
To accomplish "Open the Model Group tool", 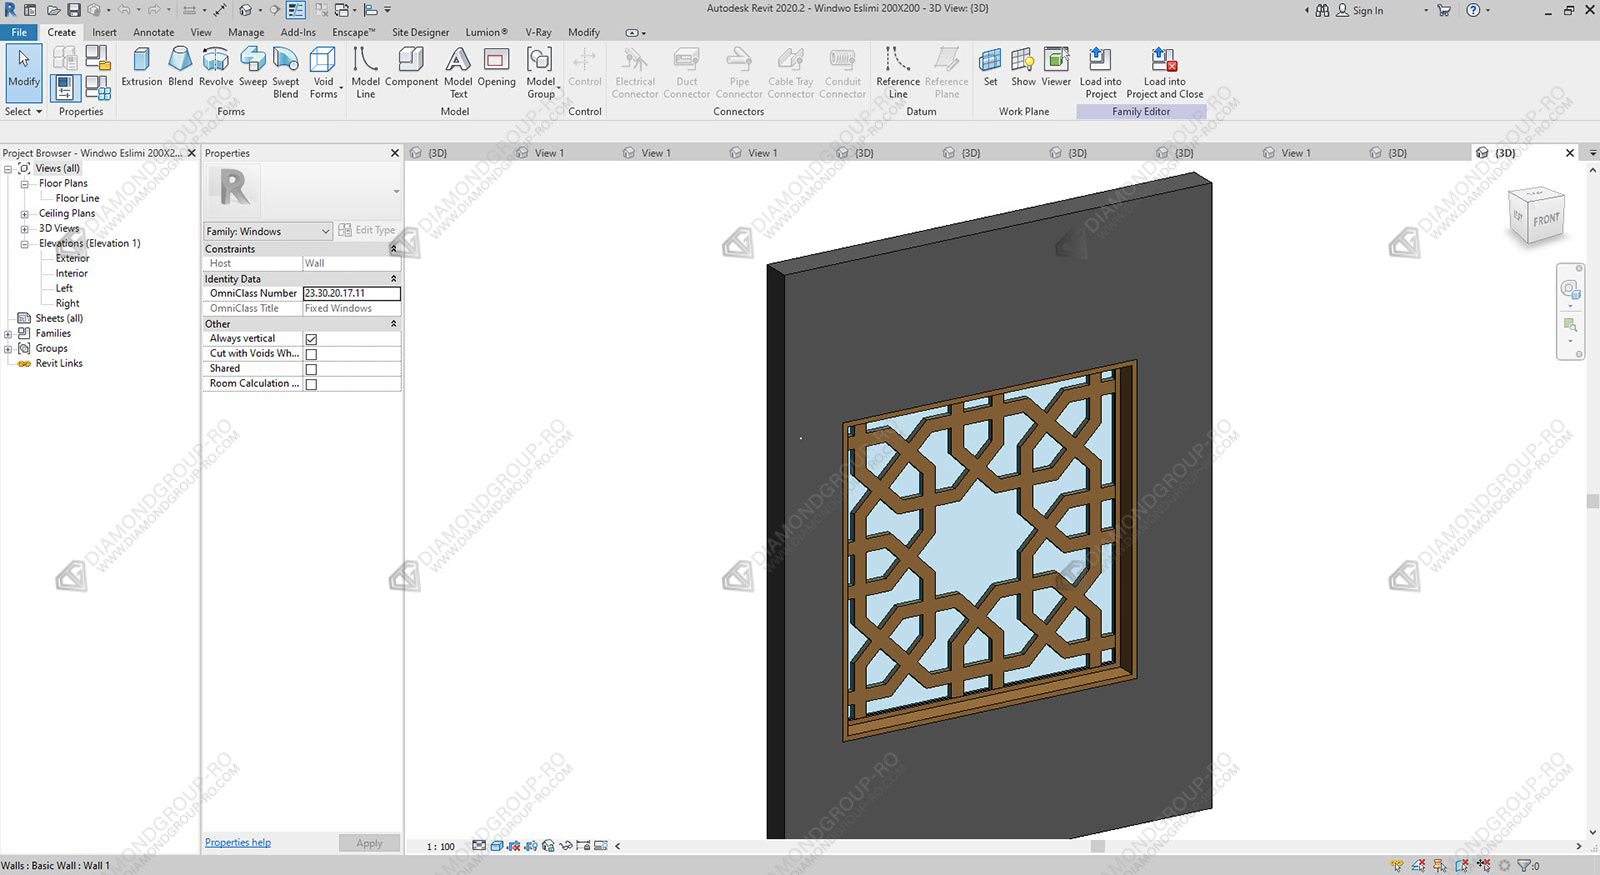I will coord(541,72).
